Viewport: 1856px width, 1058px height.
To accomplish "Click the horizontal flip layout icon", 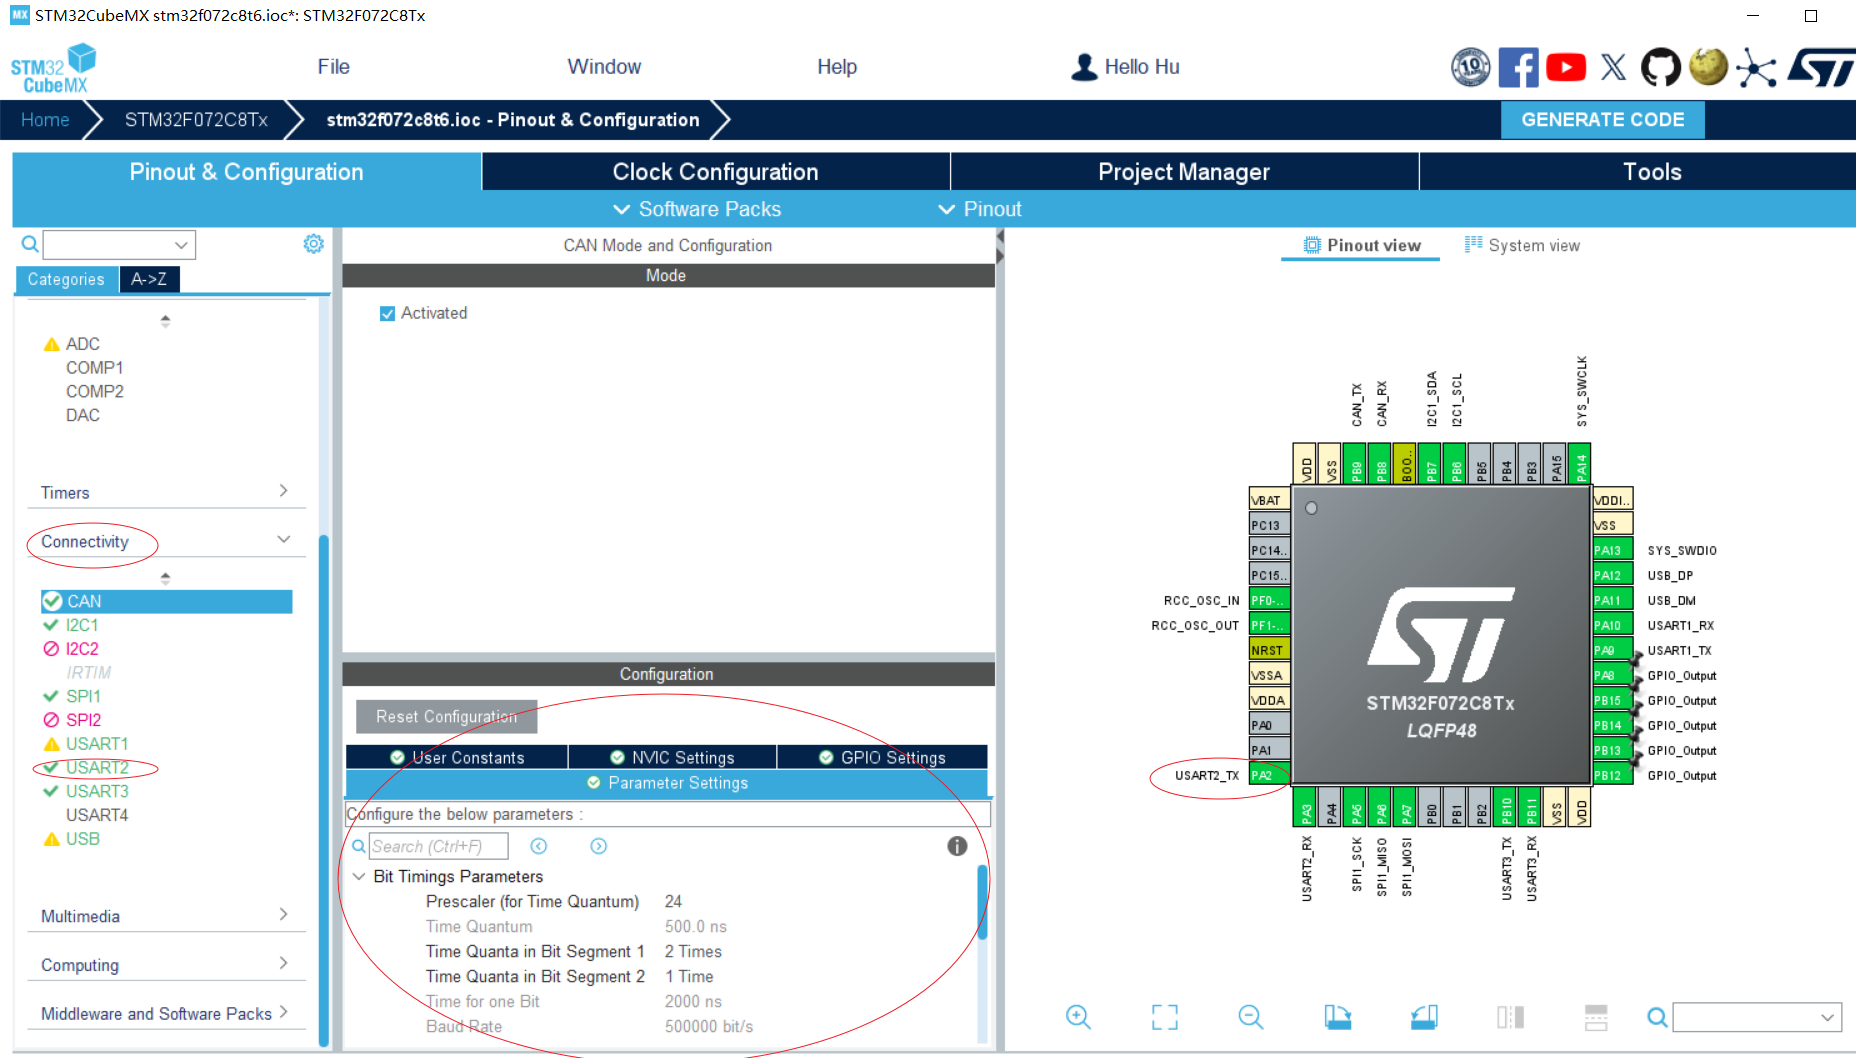I will tap(1596, 1017).
